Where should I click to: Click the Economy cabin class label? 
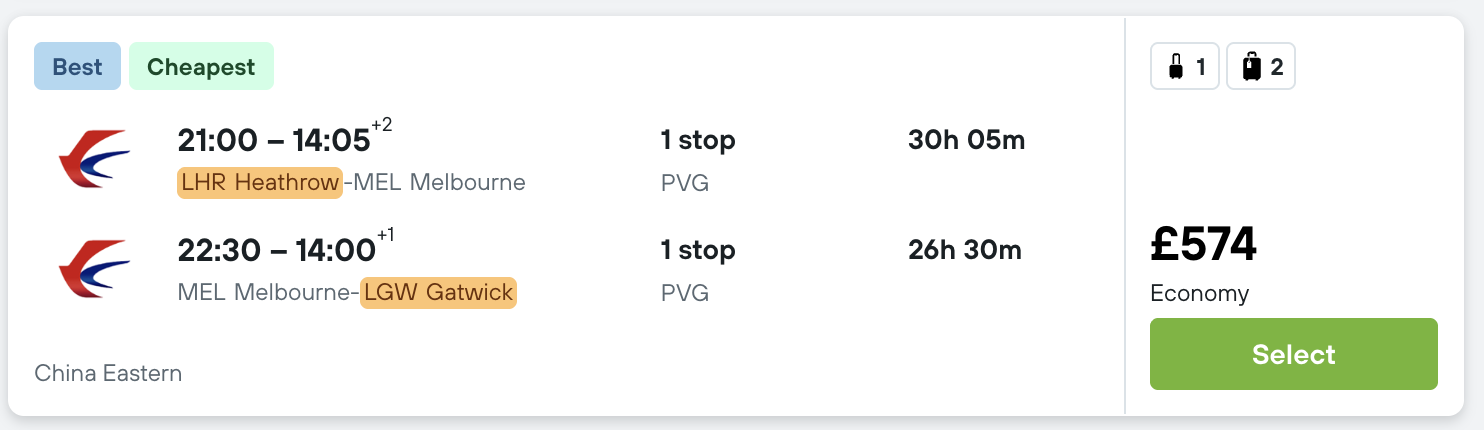(x=1199, y=294)
